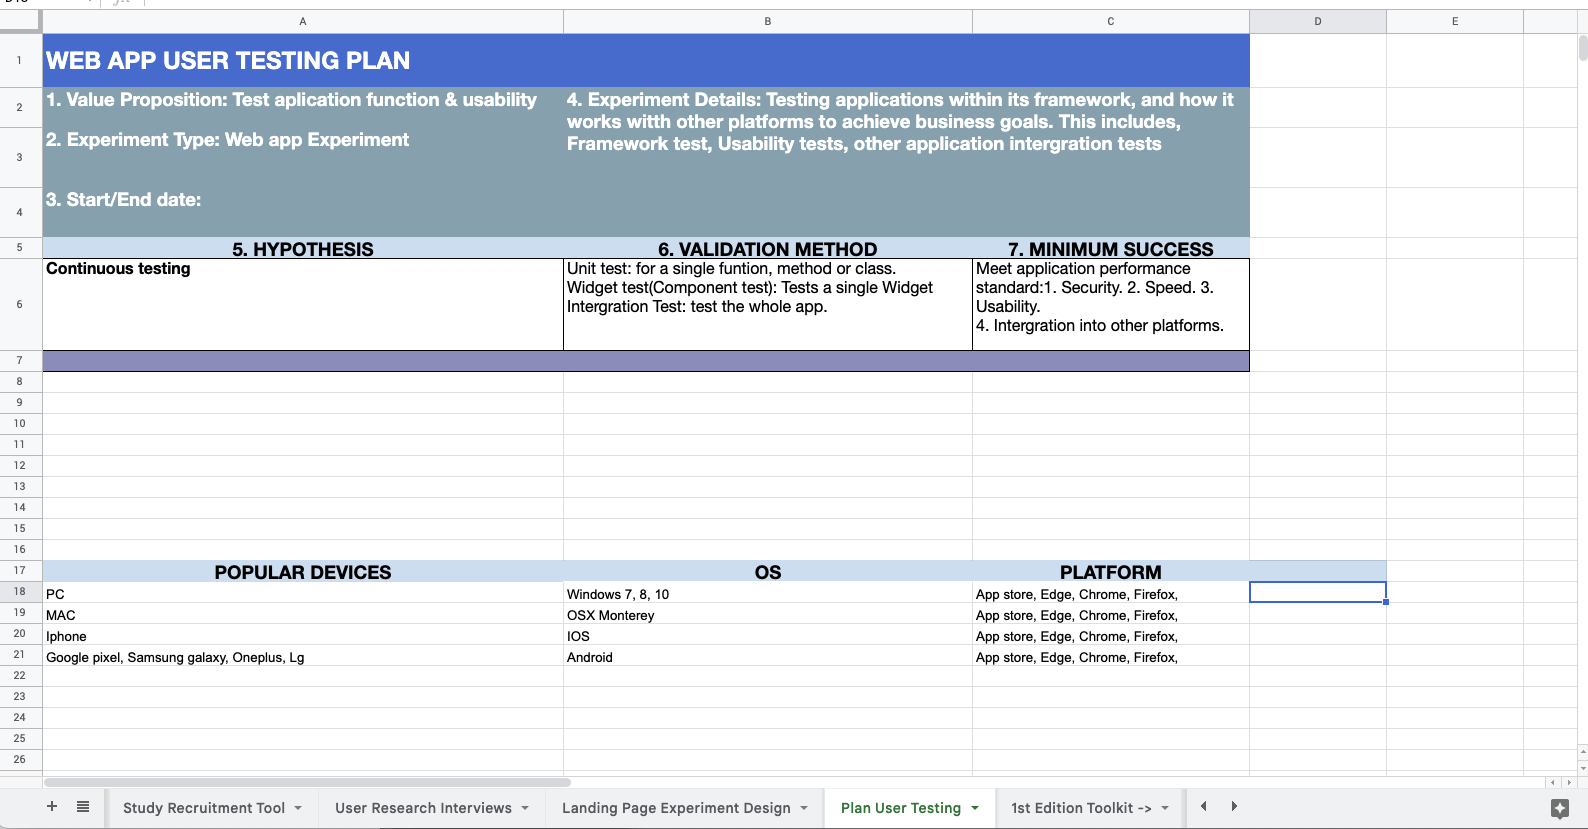
Task: Click the horizontal scrollbar thumb
Action: pos(307,782)
